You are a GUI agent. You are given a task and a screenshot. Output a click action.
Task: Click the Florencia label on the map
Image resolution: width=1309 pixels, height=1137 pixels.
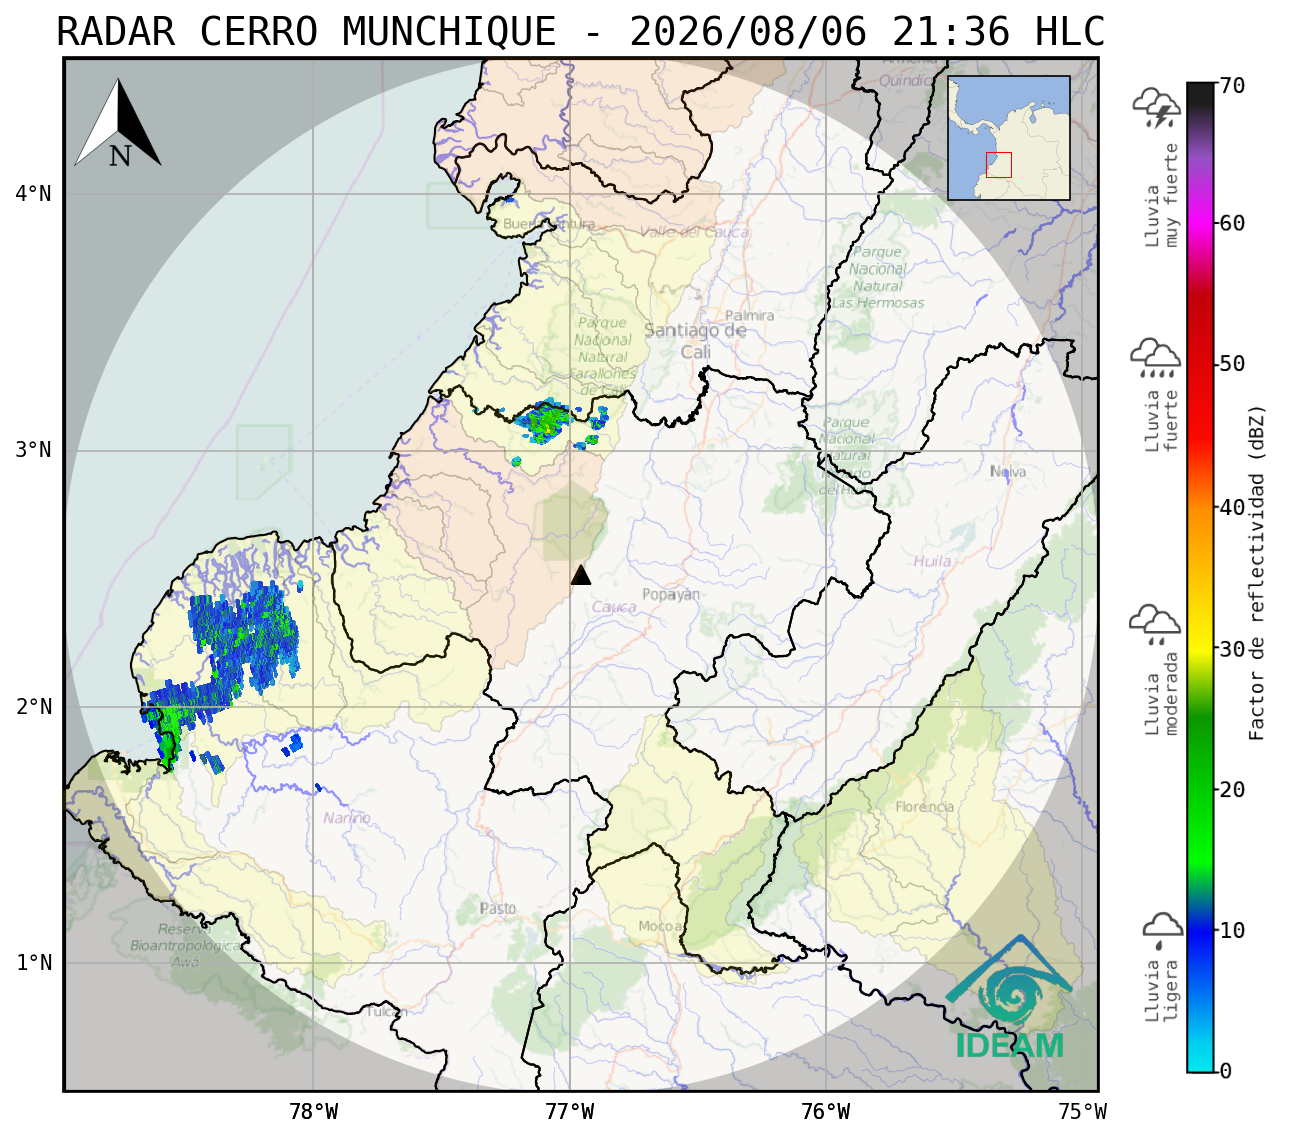925,807
